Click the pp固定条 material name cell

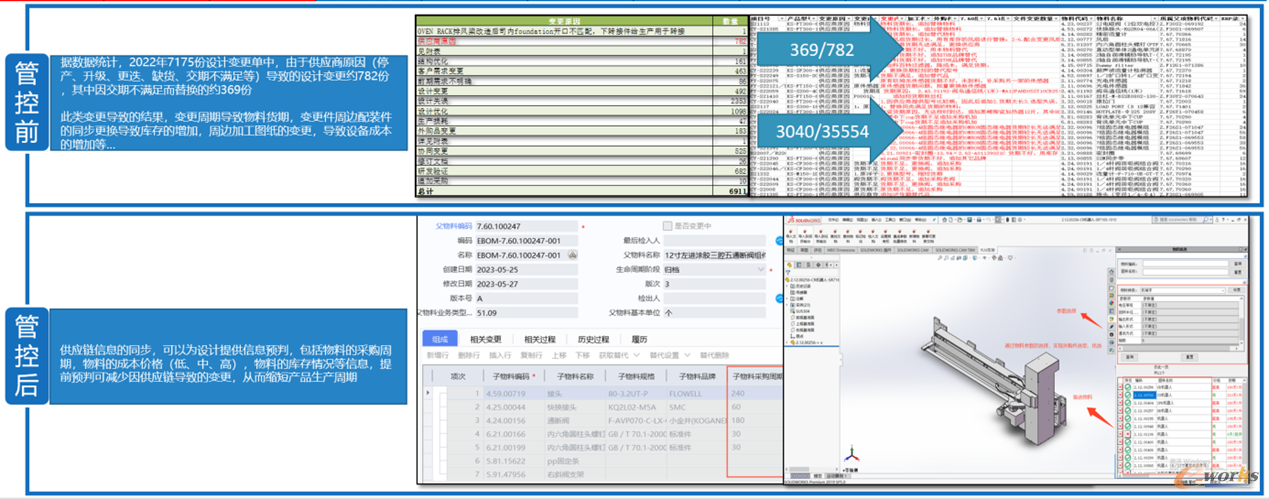(573, 462)
